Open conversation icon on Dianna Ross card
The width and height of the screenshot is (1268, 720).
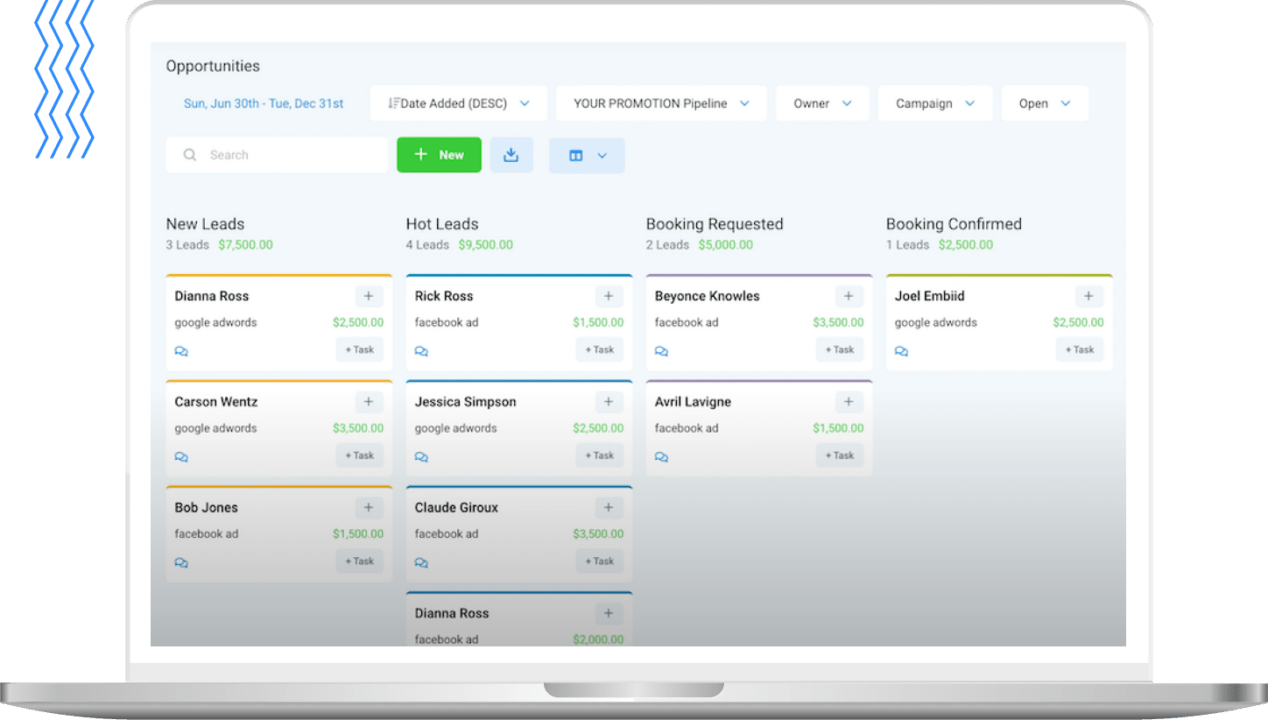[x=181, y=351]
